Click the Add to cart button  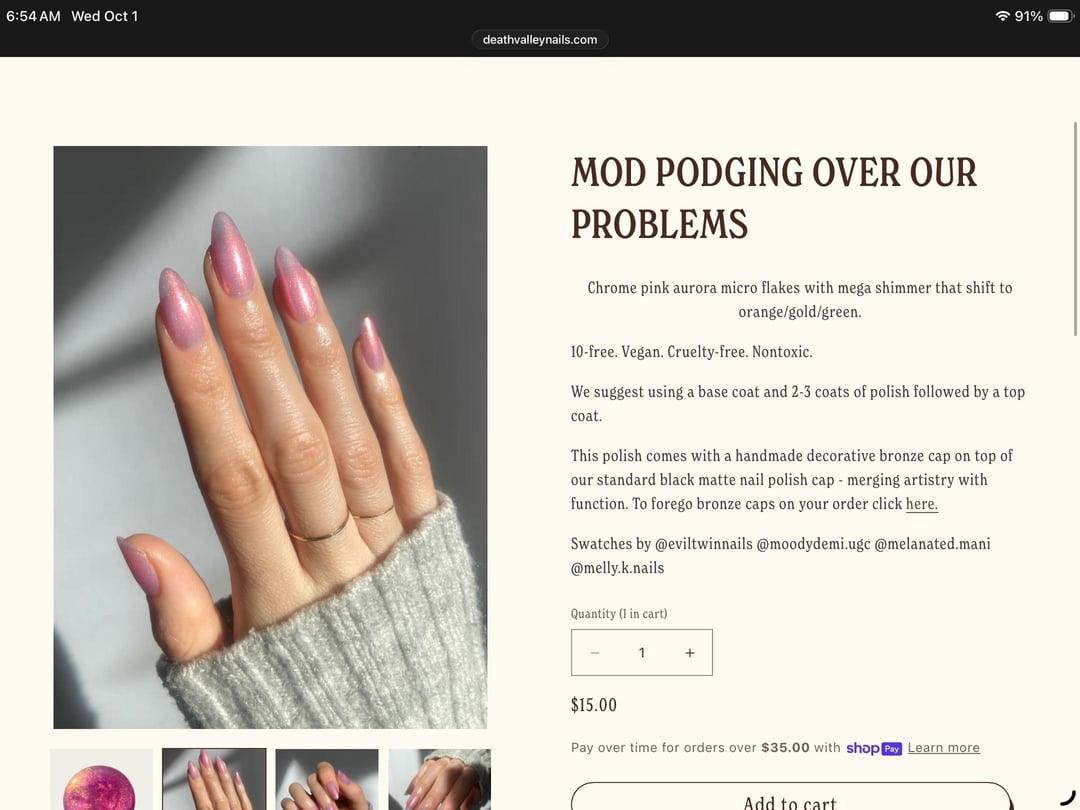click(791, 798)
